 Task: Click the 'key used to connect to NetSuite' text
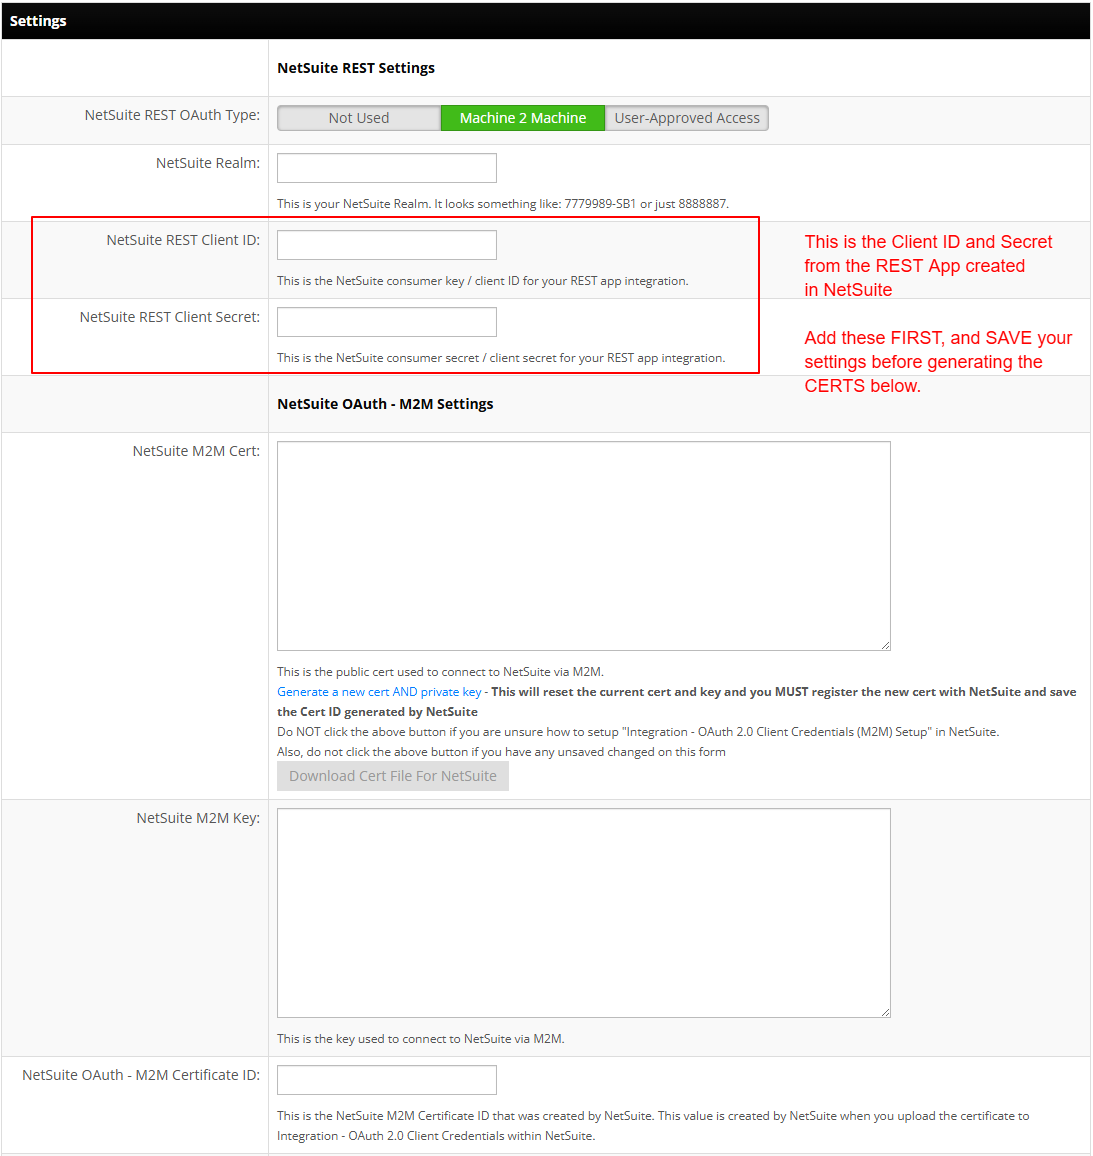421,1039
